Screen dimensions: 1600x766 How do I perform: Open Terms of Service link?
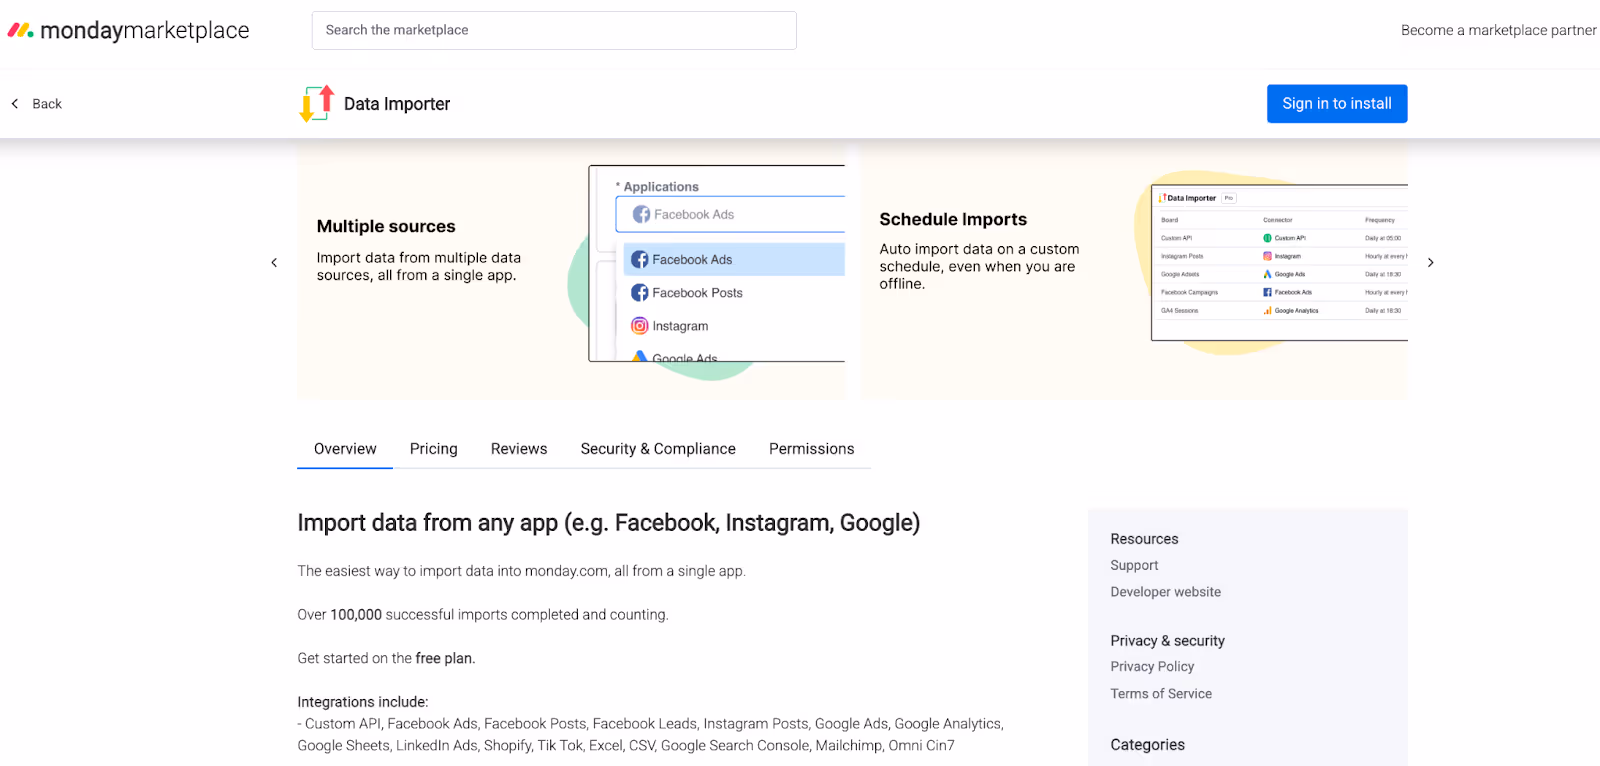(1161, 694)
